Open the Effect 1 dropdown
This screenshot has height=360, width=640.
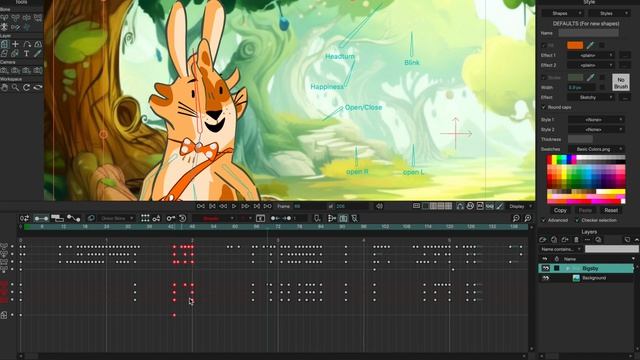(591, 55)
